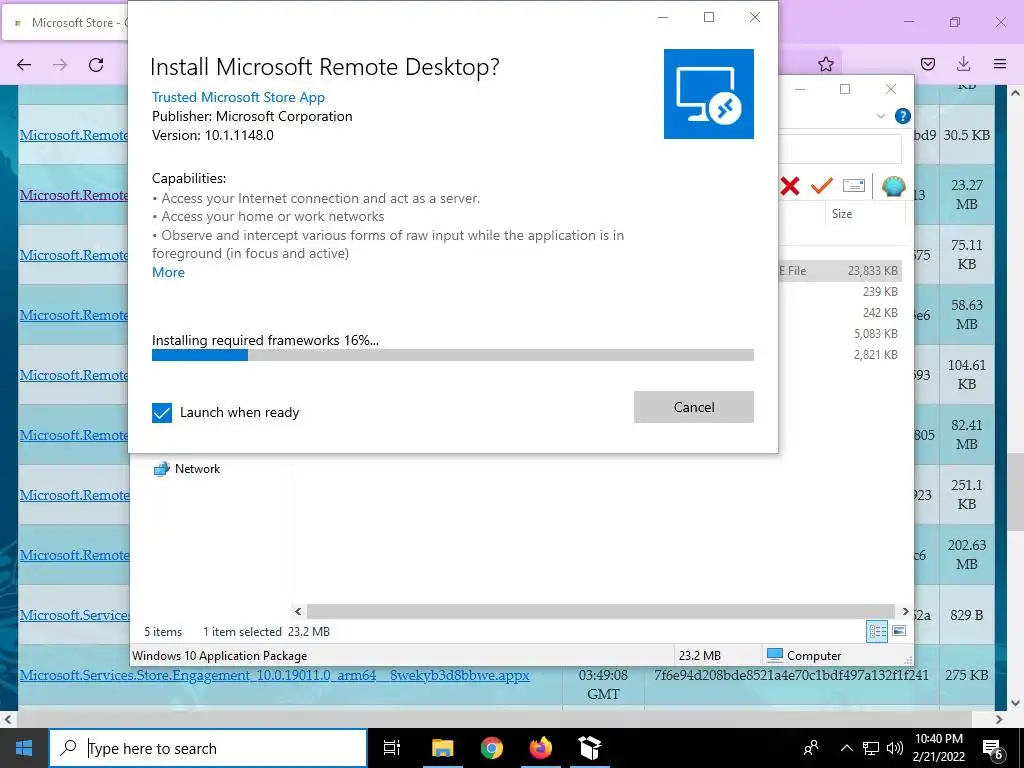This screenshot has width=1024, height=768.
Task: Bookmark this page with the star icon
Action: (825, 64)
